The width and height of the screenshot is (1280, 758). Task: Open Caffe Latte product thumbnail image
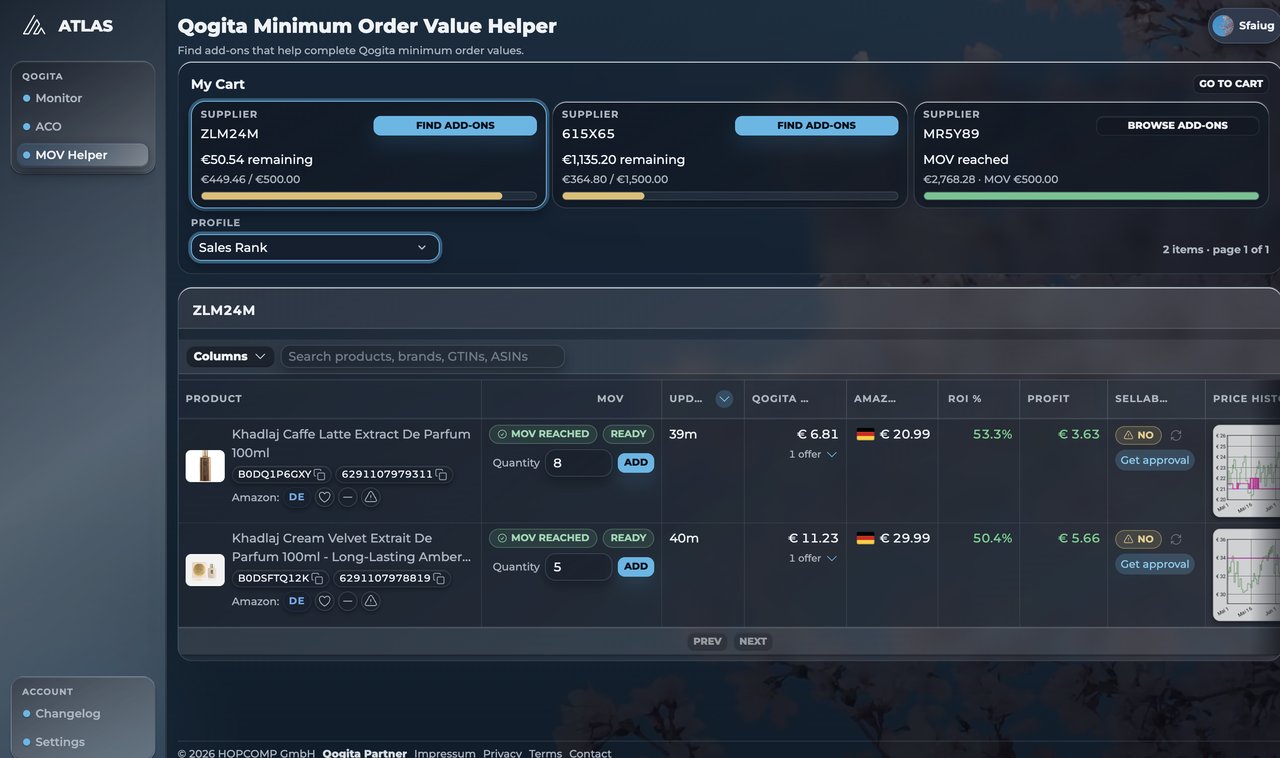[205, 466]
